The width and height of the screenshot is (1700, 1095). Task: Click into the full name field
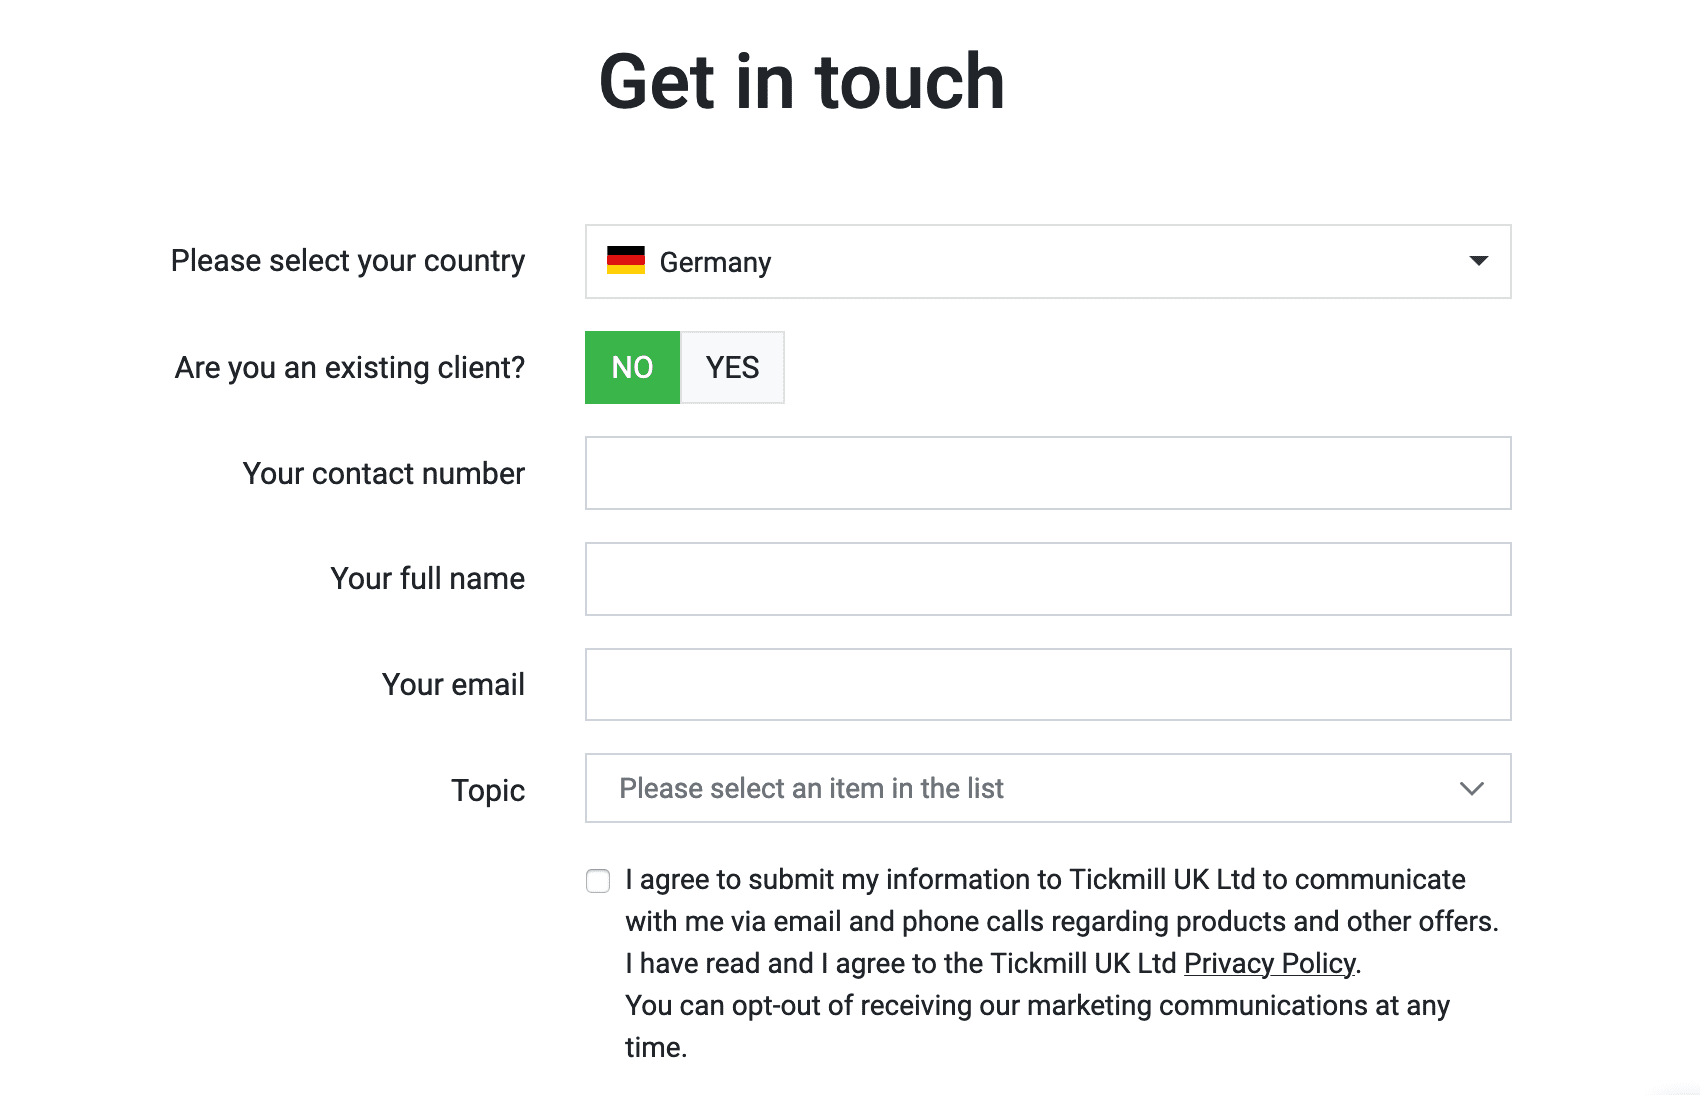click(1047, 579)
